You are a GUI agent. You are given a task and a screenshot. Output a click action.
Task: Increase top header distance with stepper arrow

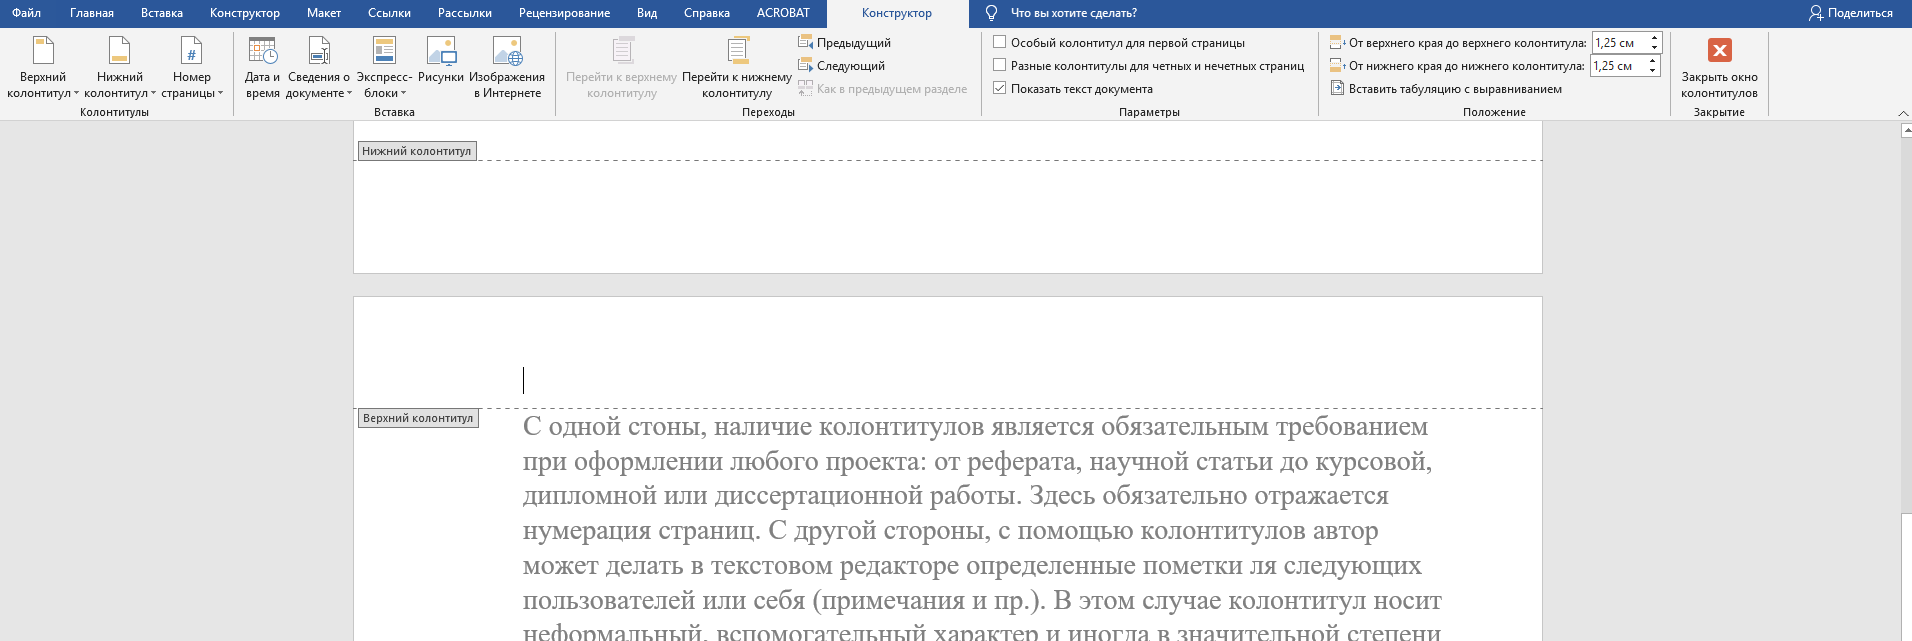[x=1654, y=38]
